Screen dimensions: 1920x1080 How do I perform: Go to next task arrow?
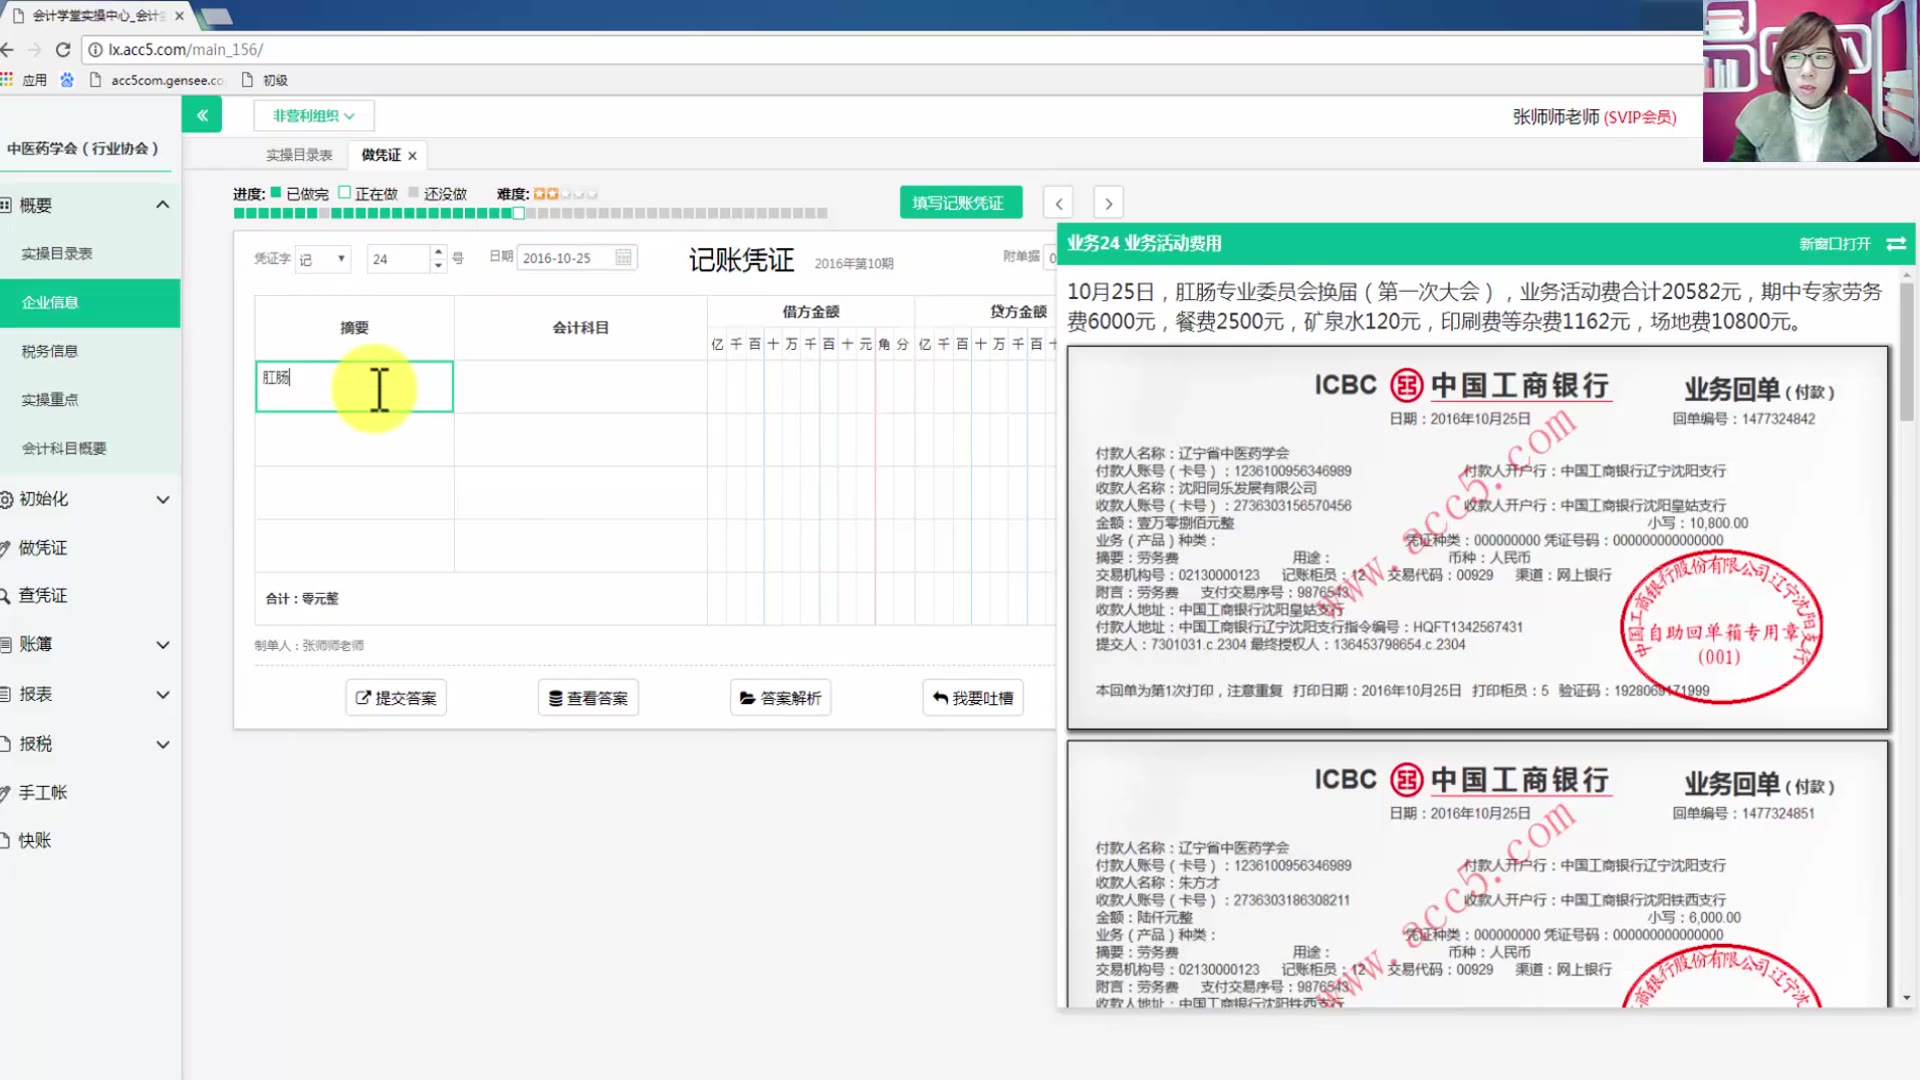click(1108, 203)
